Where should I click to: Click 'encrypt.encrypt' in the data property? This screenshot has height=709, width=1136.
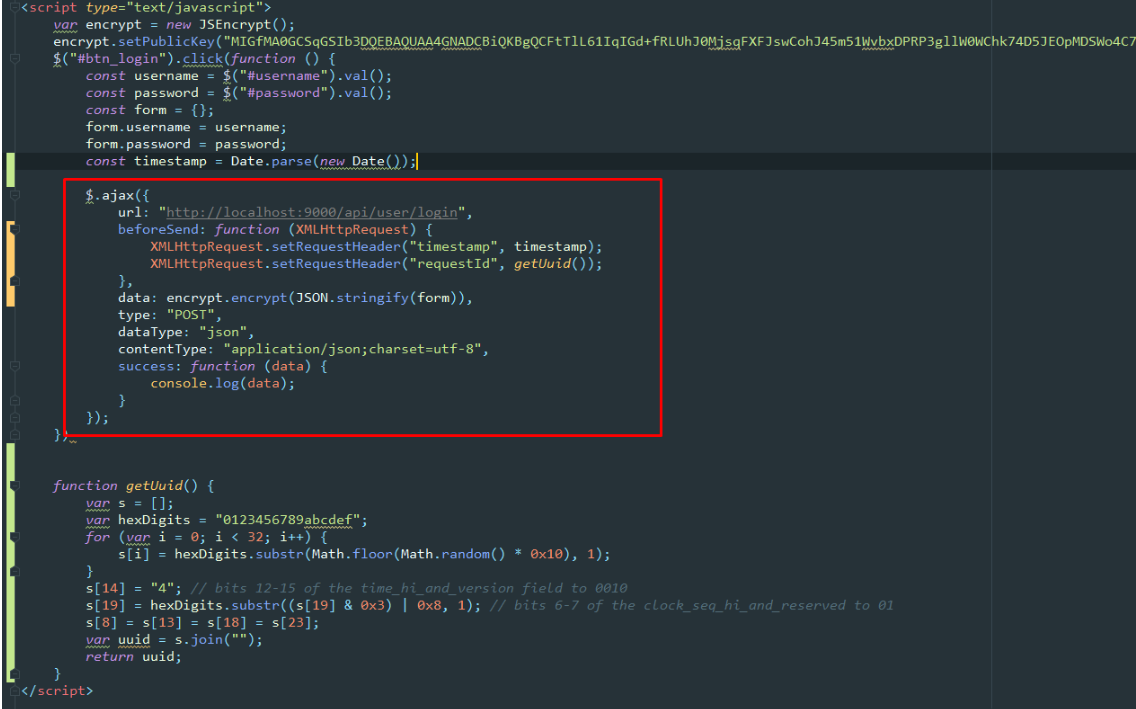(x=227, y=298)
